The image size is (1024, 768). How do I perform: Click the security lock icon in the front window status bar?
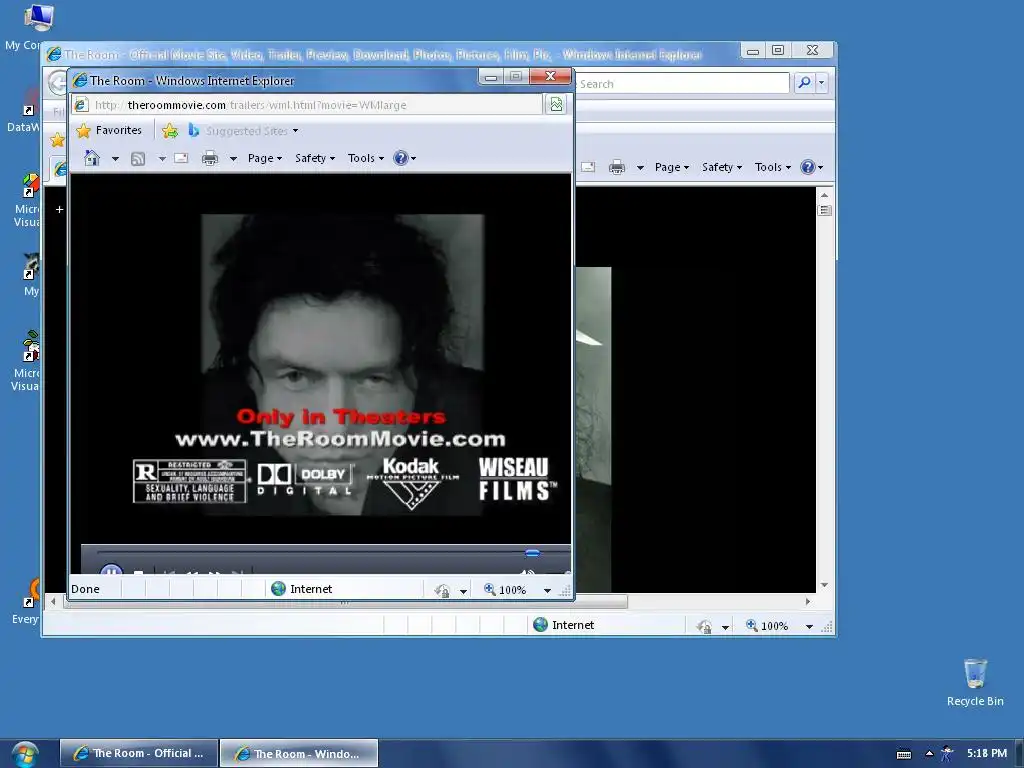point(442,590)
